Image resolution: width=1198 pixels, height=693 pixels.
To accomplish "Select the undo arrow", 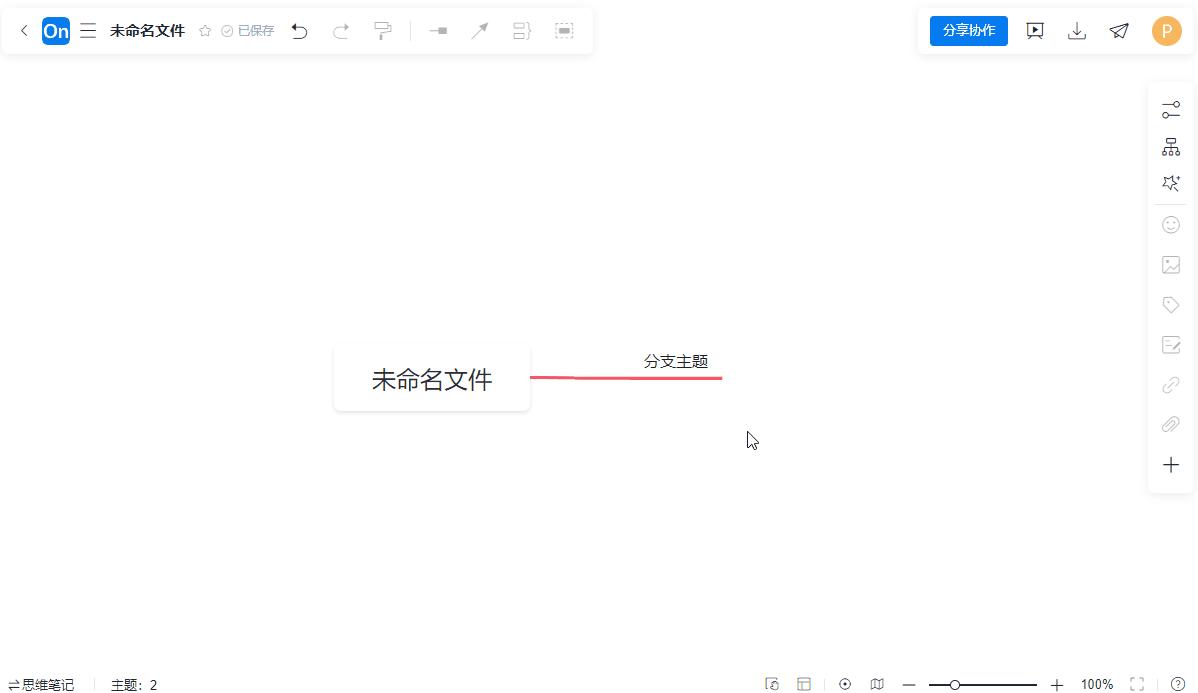I will [299, 31].
